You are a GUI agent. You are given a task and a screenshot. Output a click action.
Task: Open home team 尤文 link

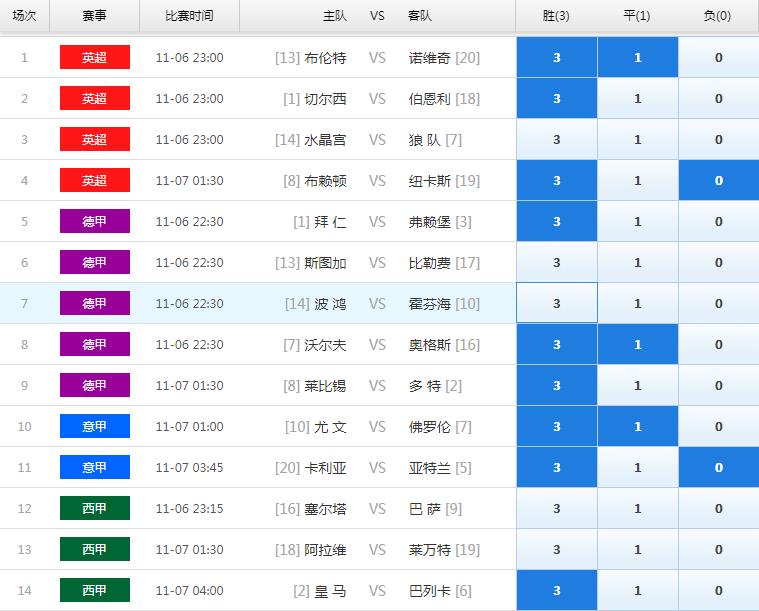click(x=330, y=427)
